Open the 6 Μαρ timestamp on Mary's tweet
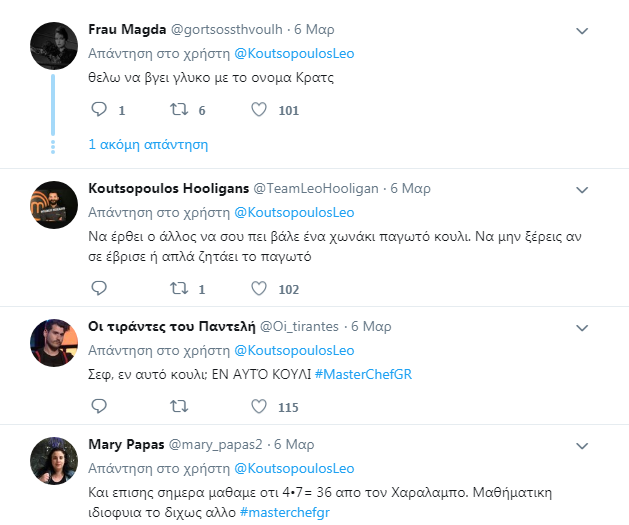 click(294, 444)
